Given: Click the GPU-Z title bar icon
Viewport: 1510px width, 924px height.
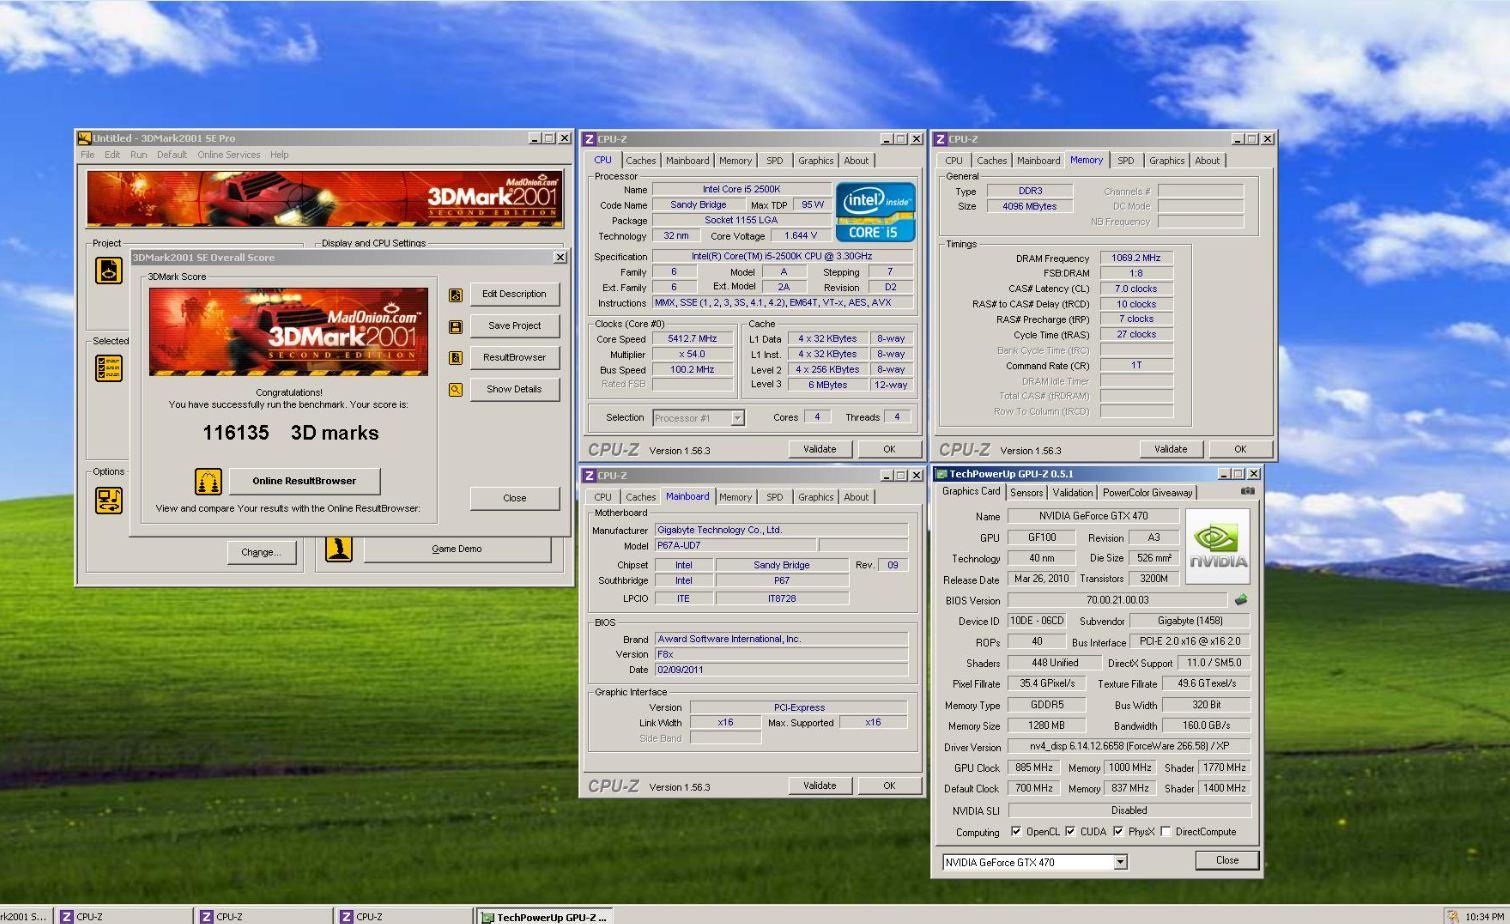Looking at the screenshot, I should [941, 474].
